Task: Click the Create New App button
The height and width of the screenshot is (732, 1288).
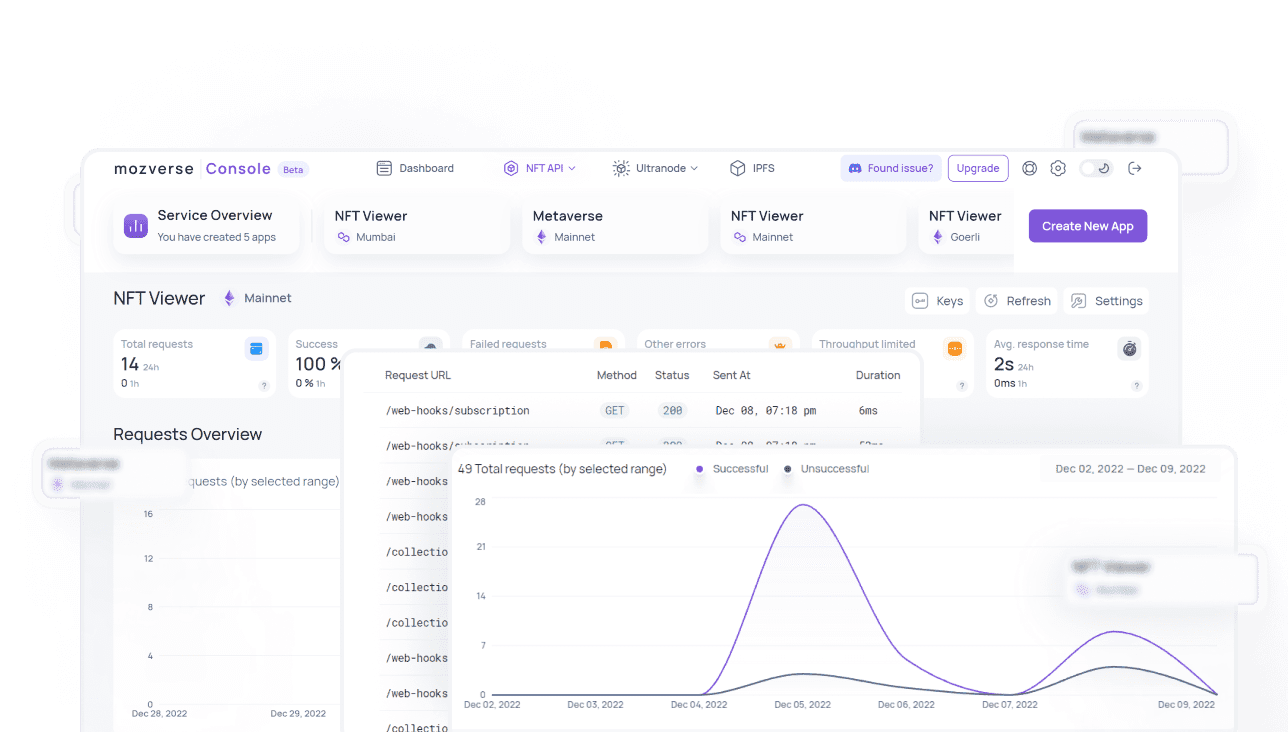Action: 1087,226
